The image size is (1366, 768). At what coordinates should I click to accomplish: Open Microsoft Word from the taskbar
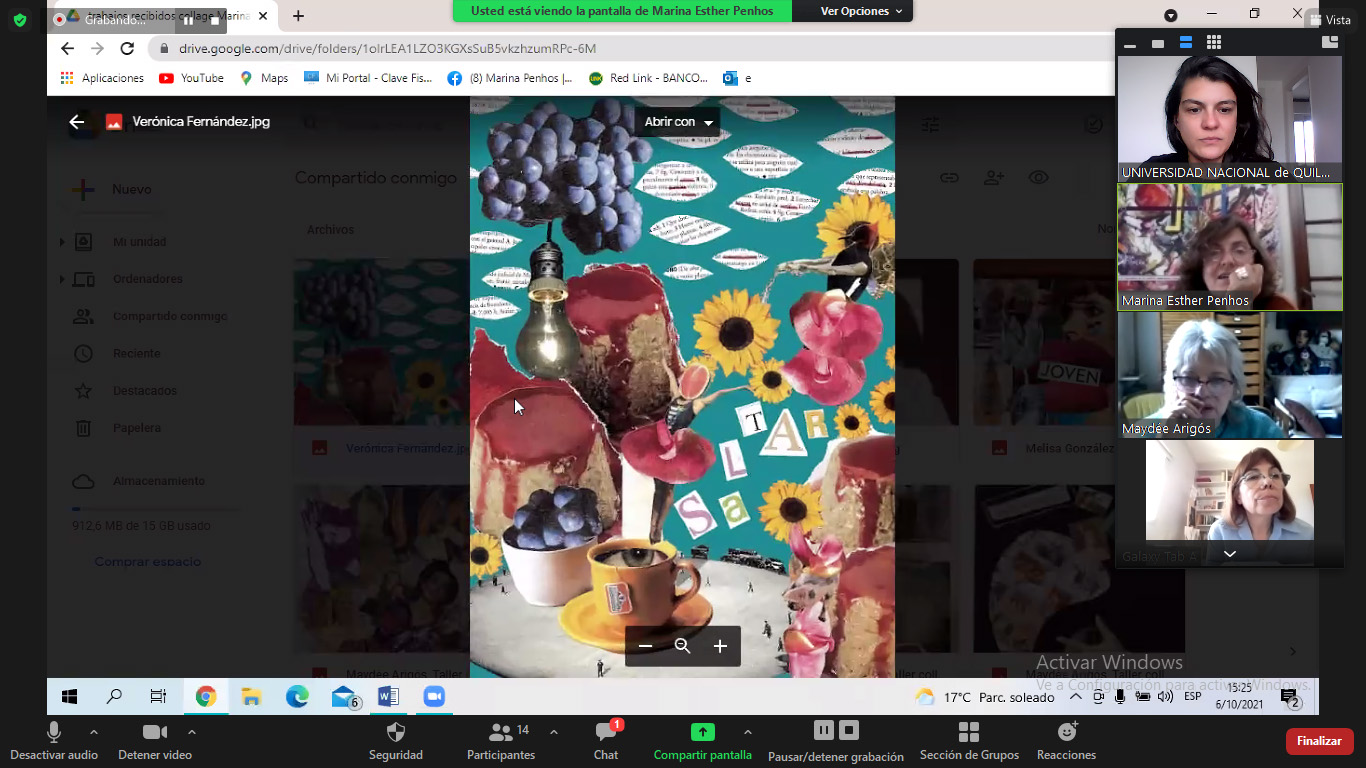(x=388, y=697)
